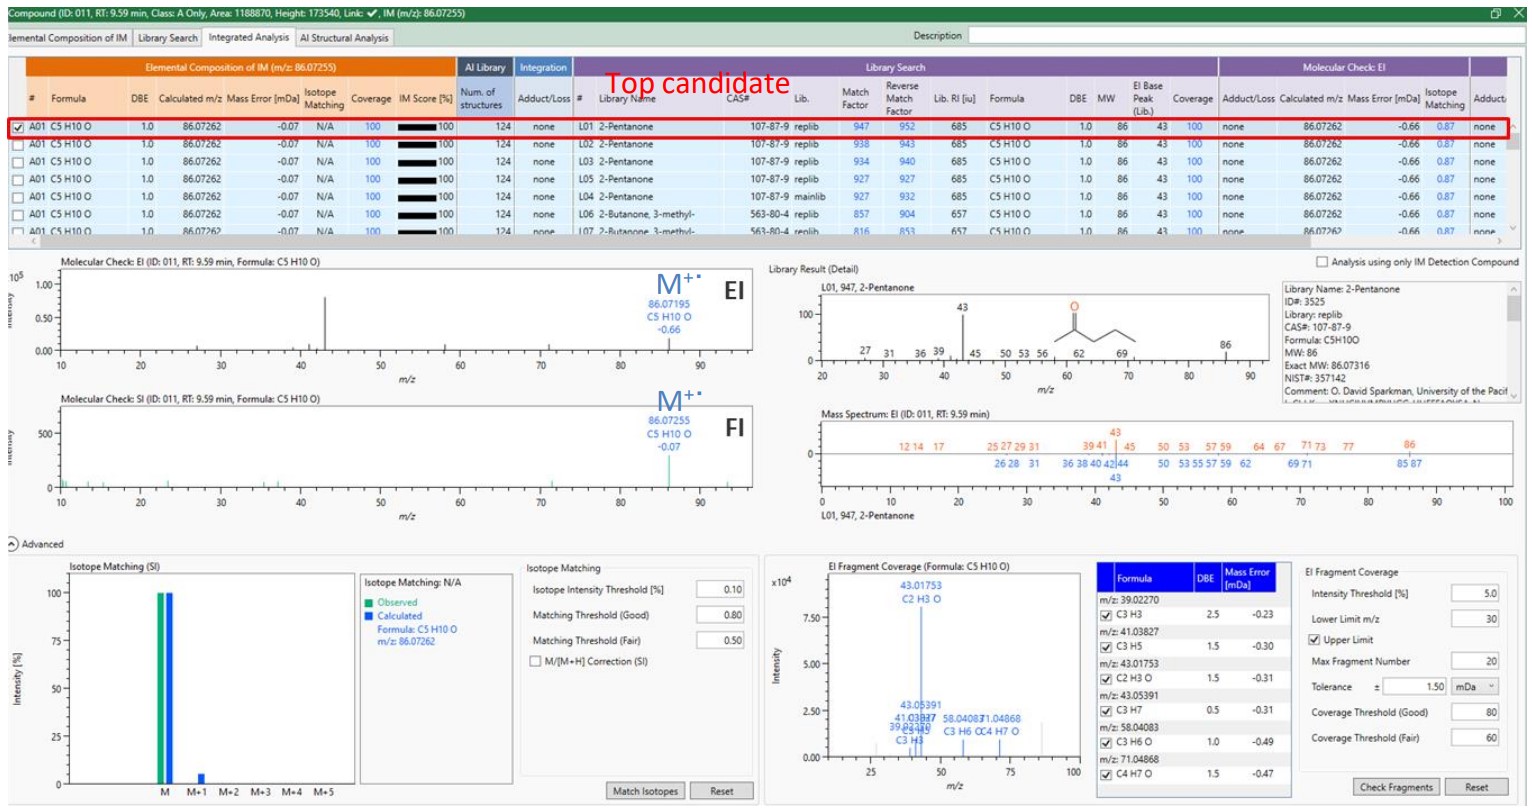The width and height of the screenshot is (1532, 812).
Task: Click the Isotope Intensity Threshold input field
Action: 719,590
